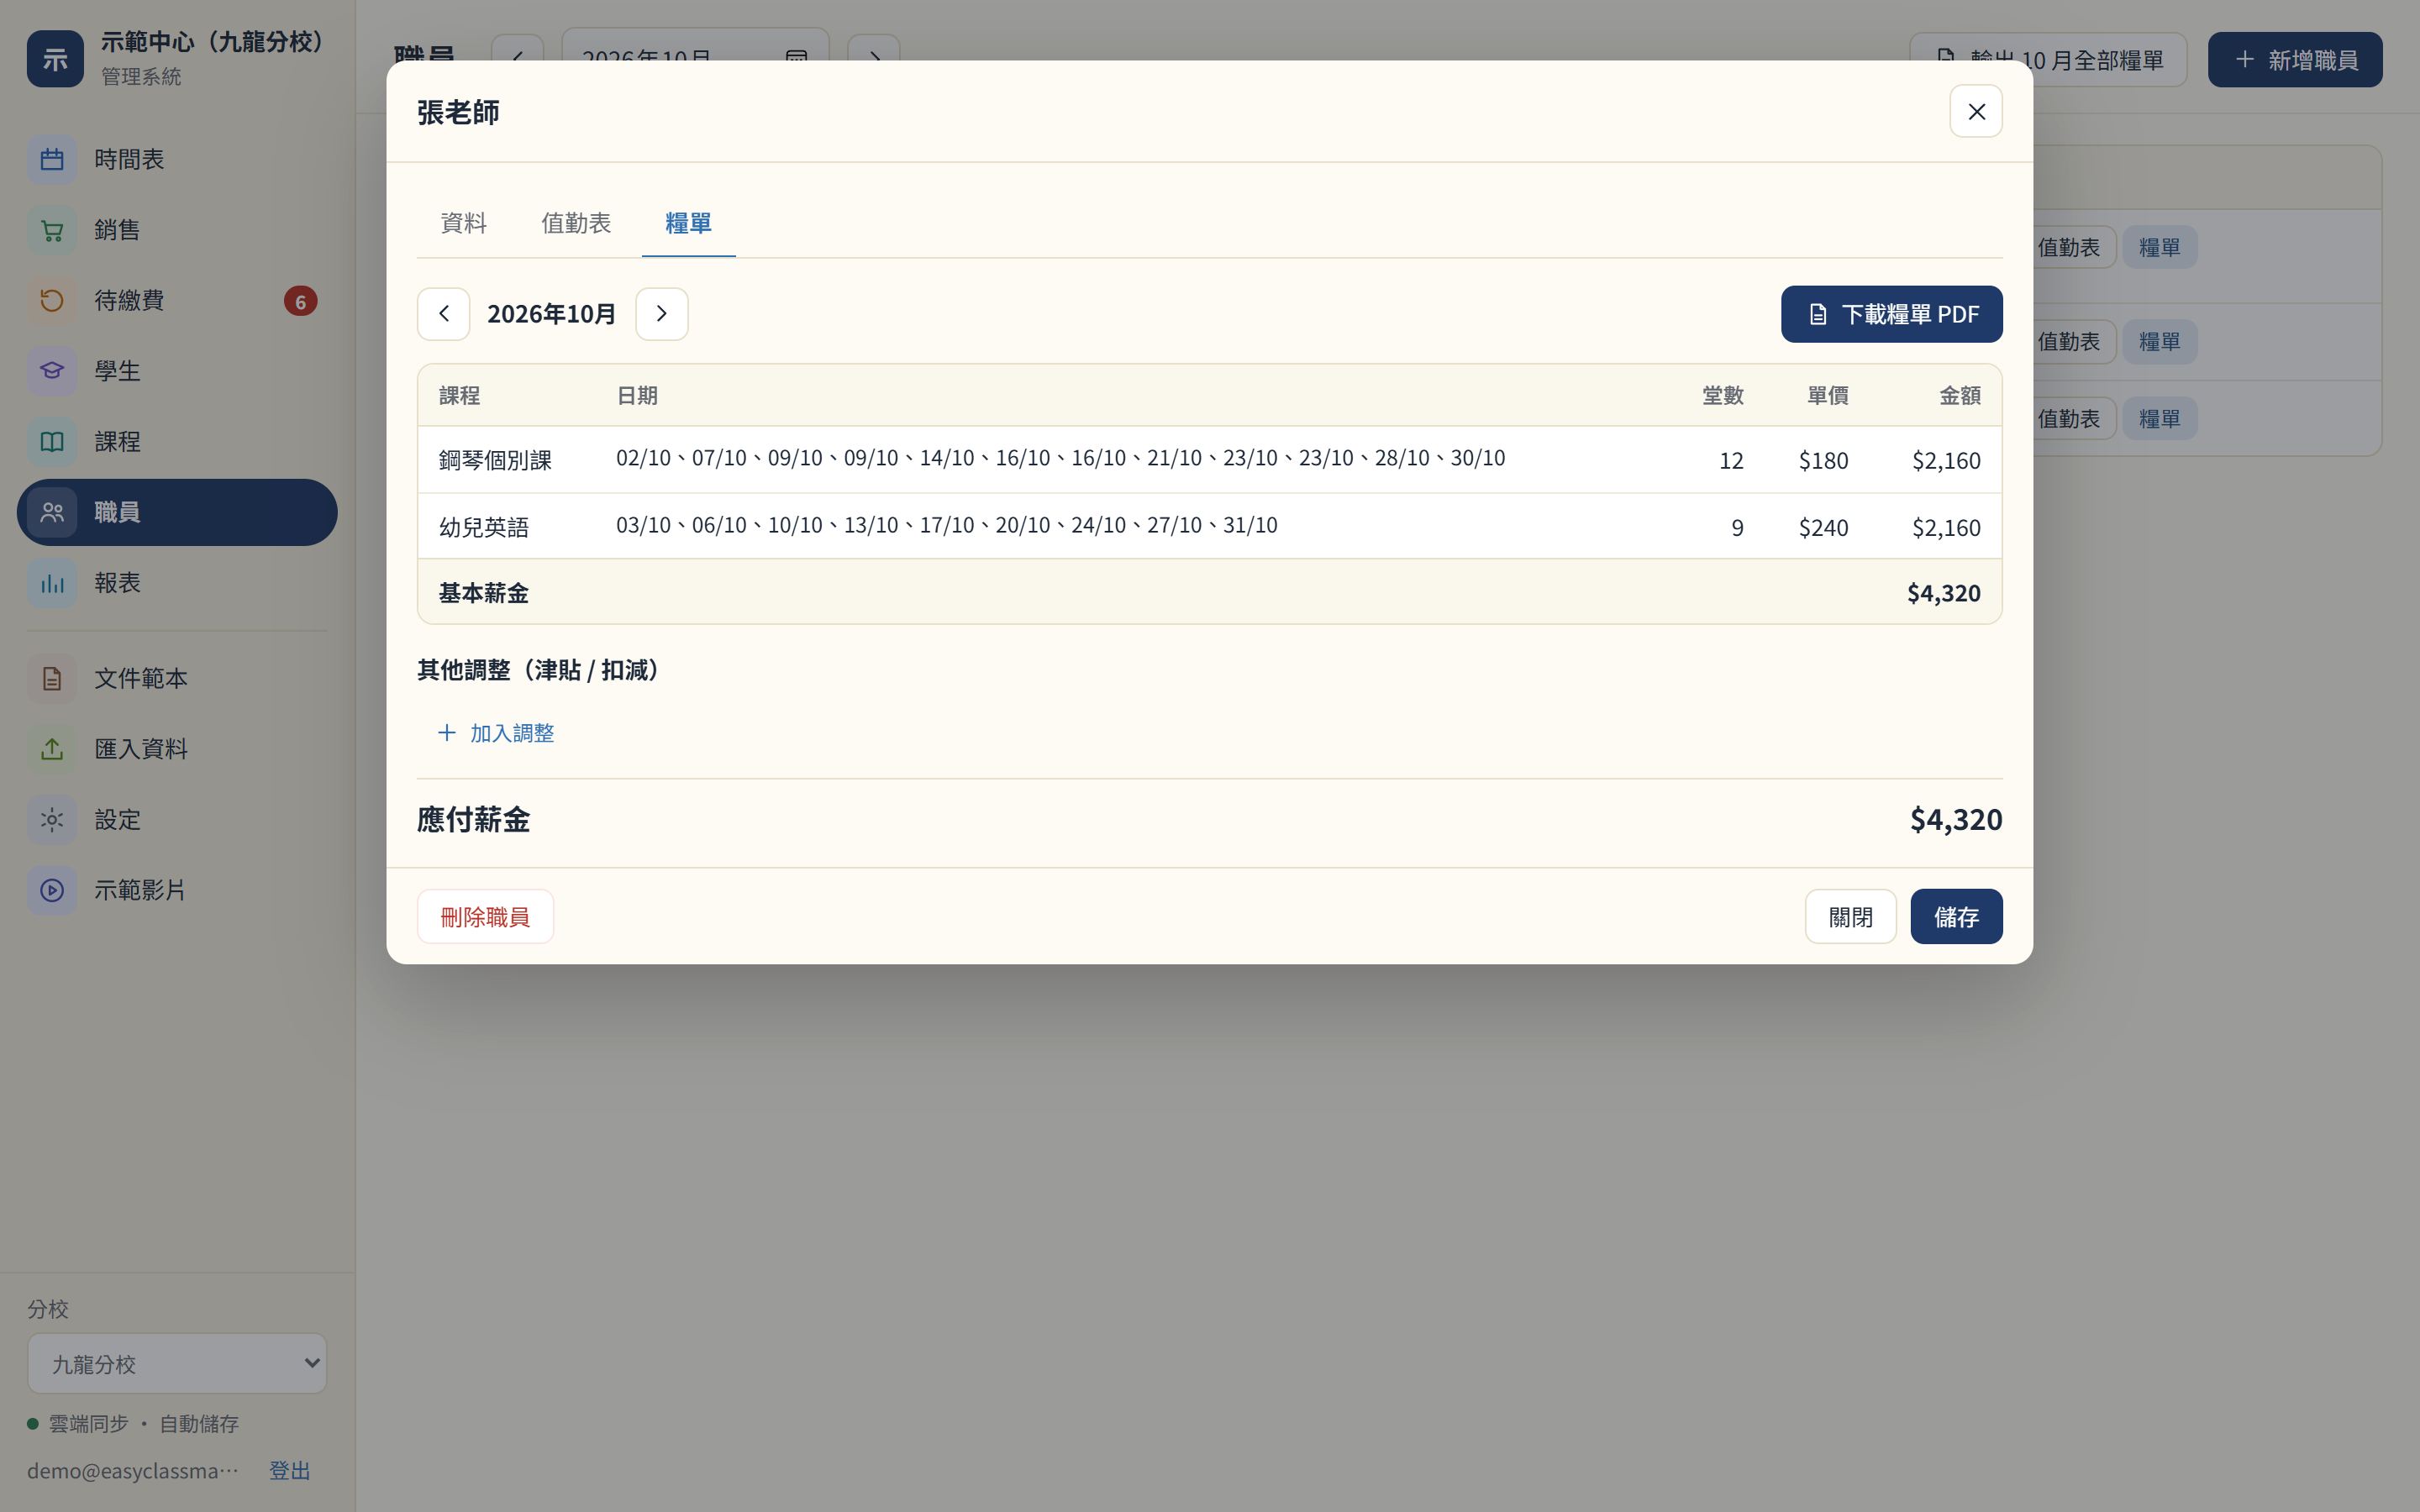Click the 加入調整 link text
Screen dimensions: 2420x1512
tap(512, 733)
